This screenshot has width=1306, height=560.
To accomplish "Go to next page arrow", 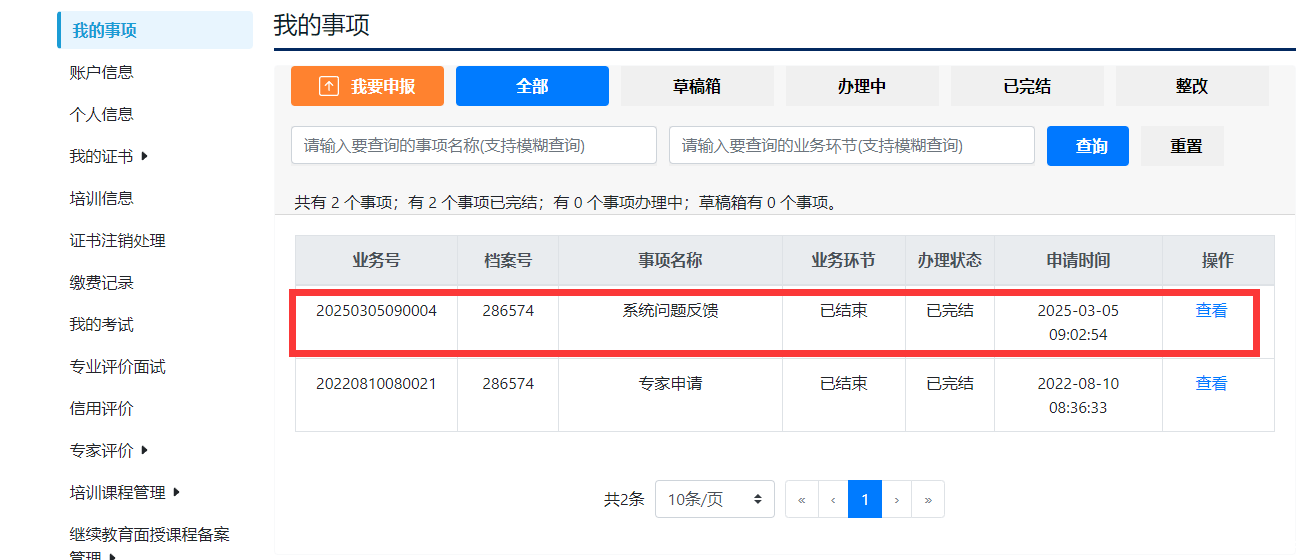I will point(897,499).
